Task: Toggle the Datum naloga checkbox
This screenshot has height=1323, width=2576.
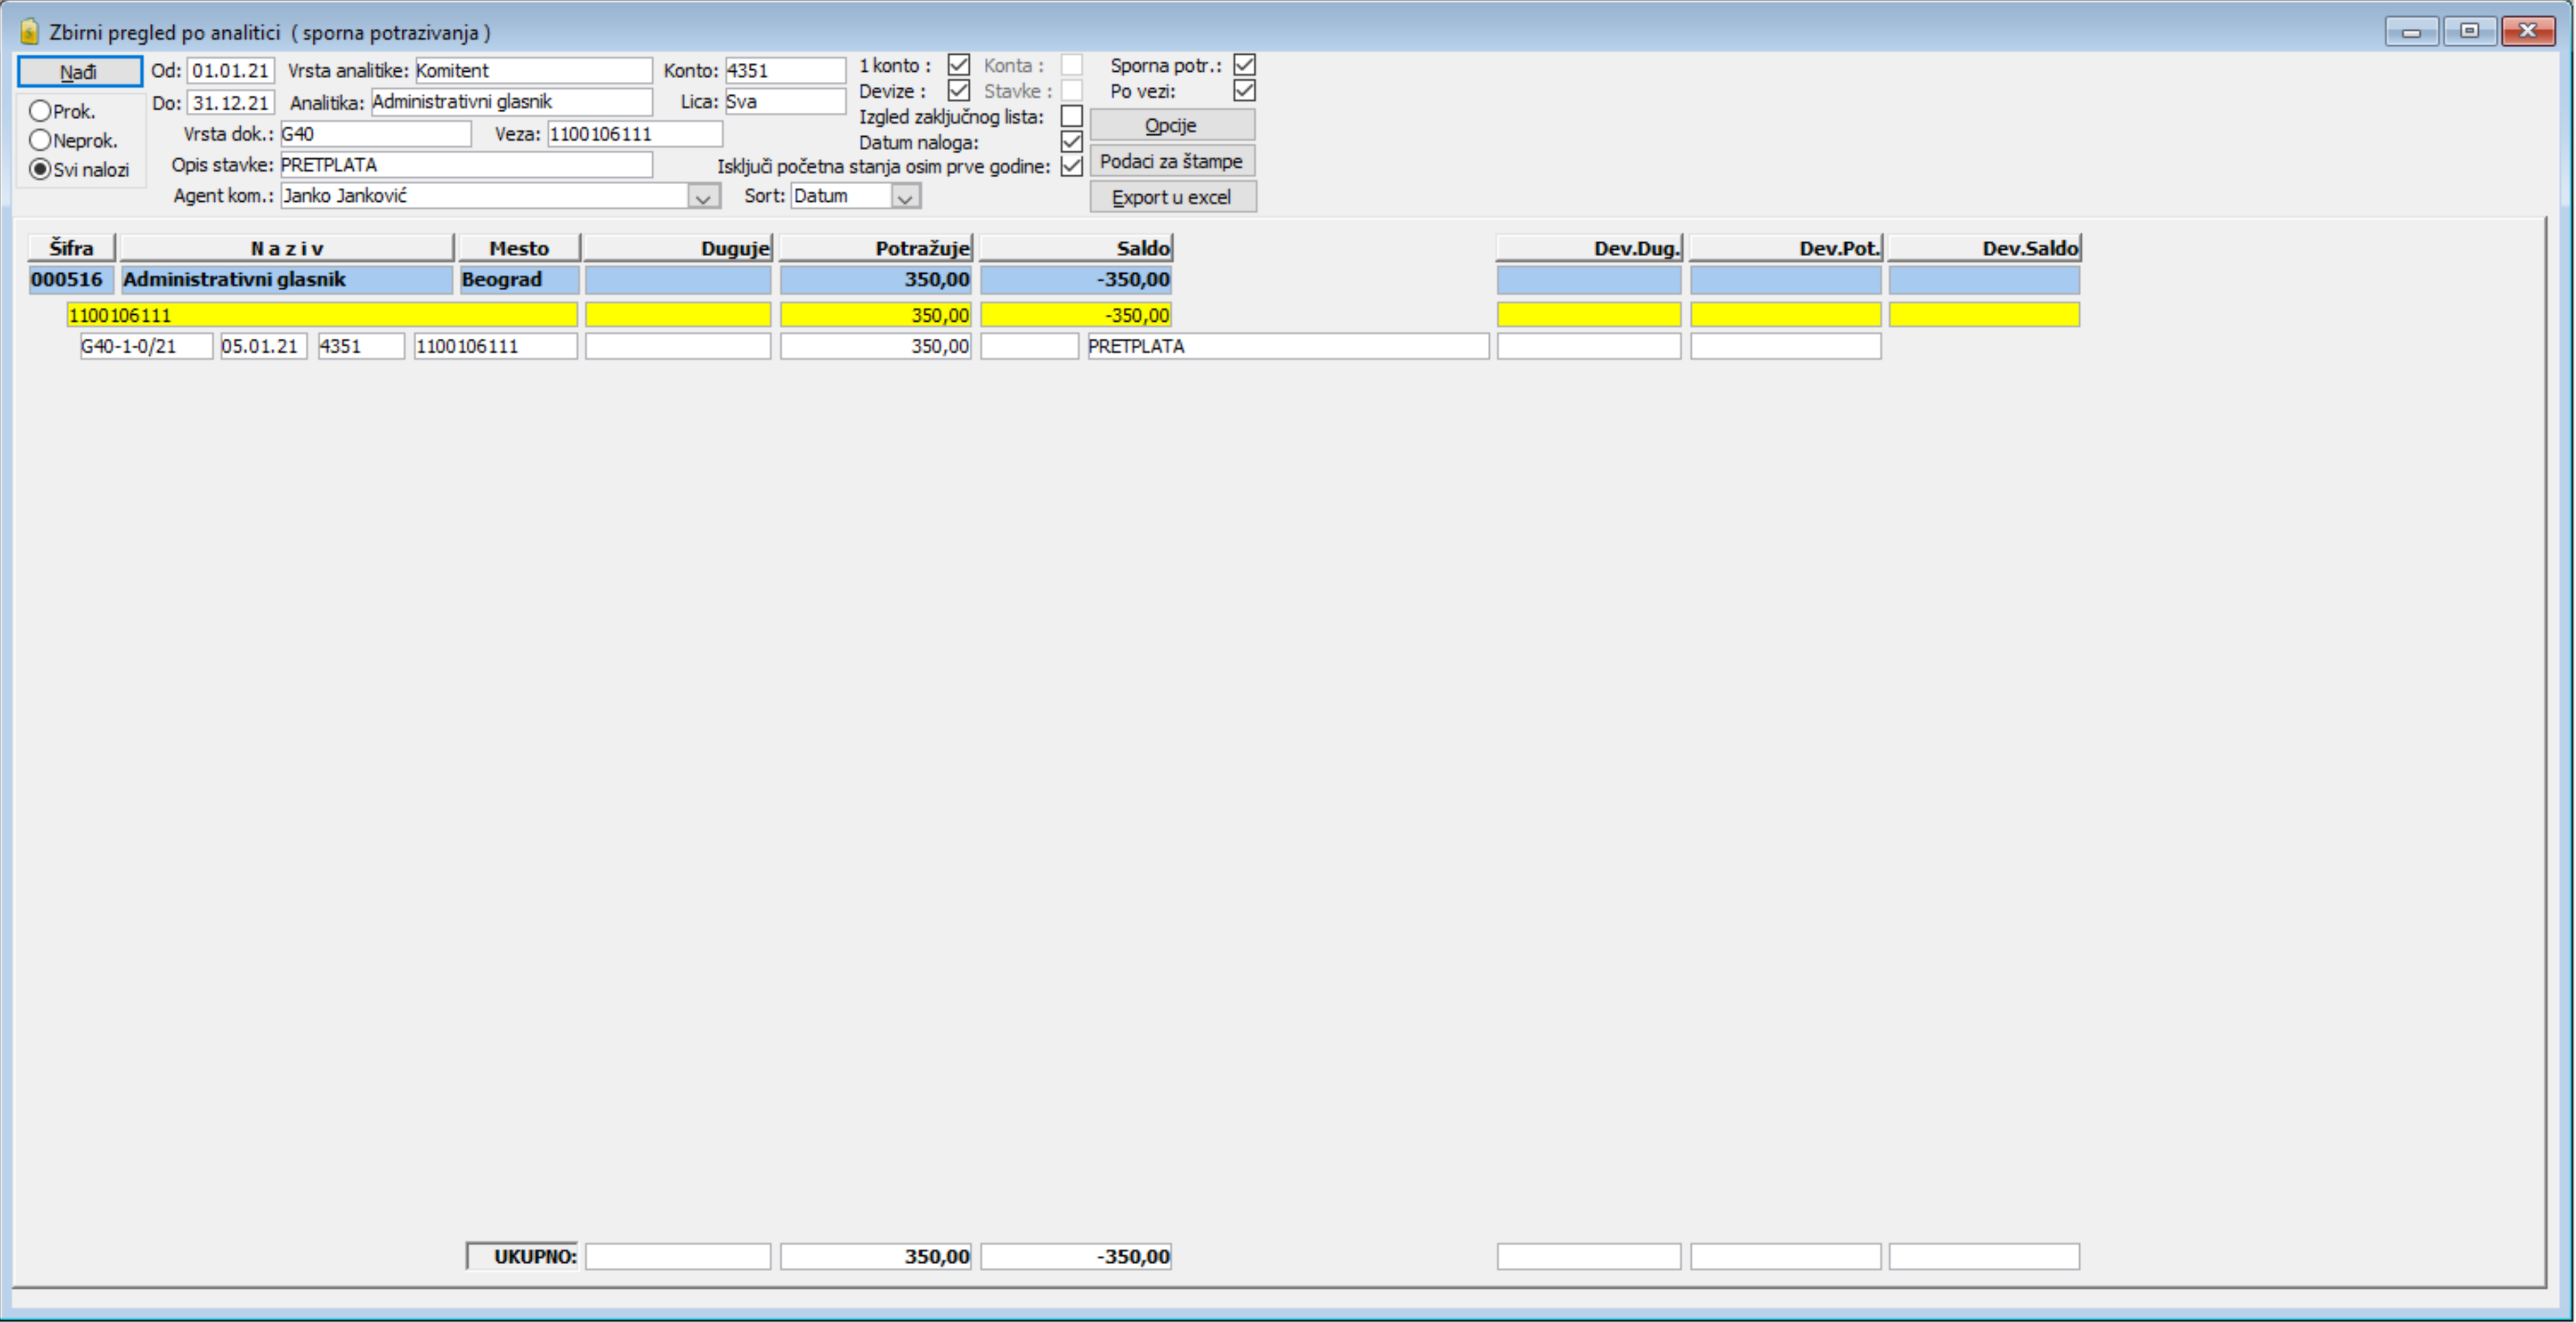Action: [1071, 141]
